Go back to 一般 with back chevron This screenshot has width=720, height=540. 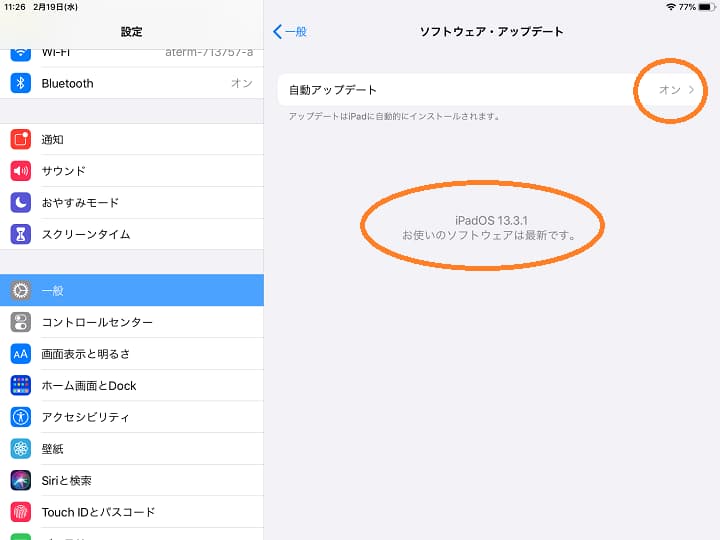[x=290, y=32]
